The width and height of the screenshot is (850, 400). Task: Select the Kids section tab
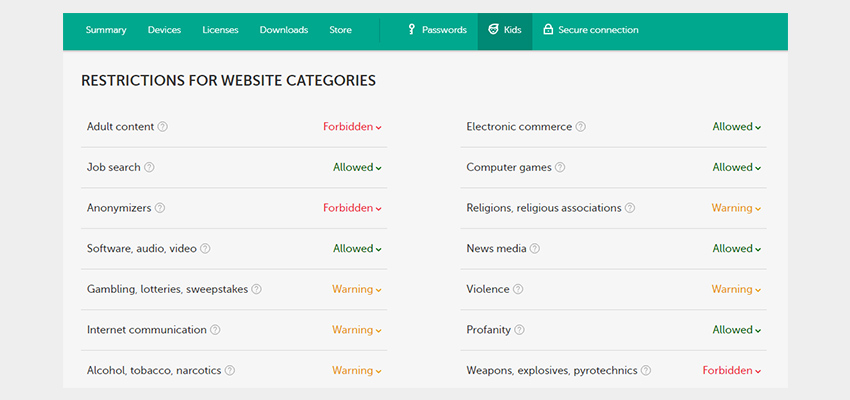[x=505, y=31]
